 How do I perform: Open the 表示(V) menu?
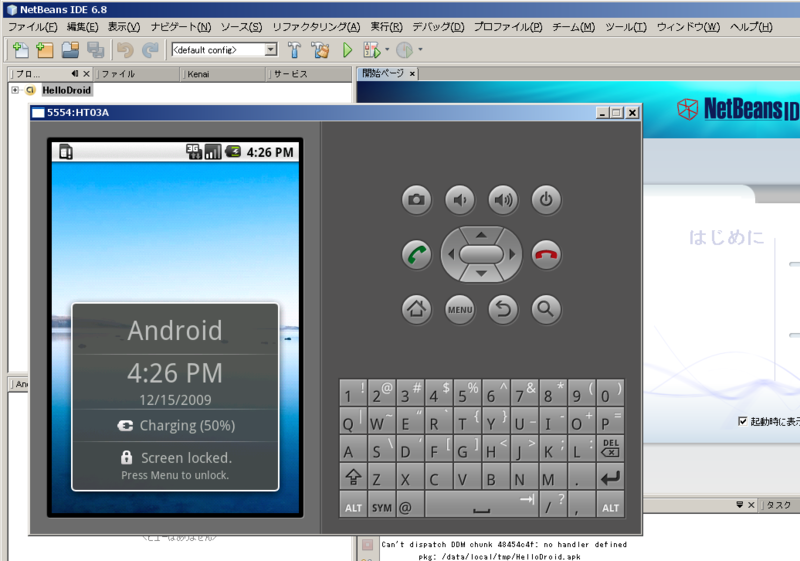pyautogui.click(x=123, y=27)
